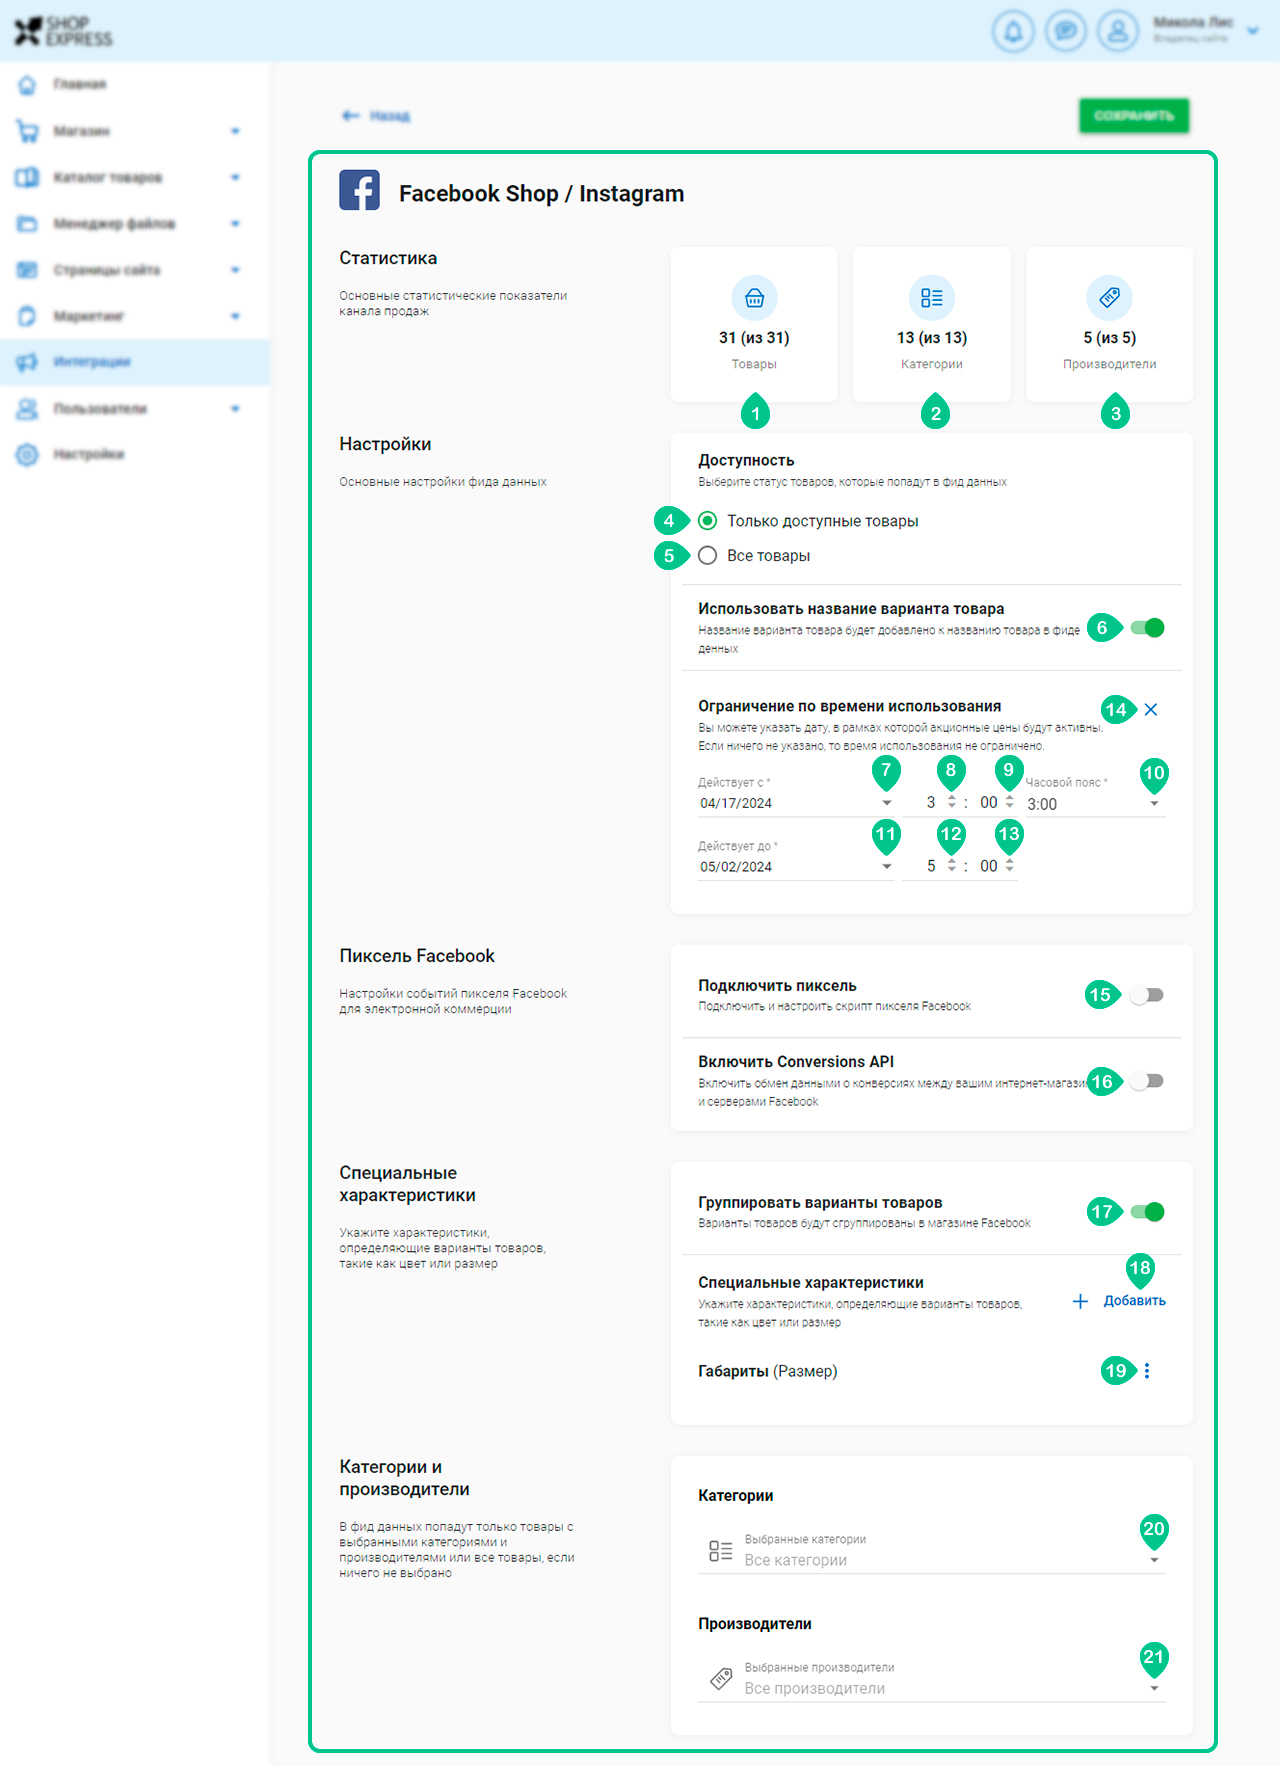Open the start date 04/17/2024 dropdown
This screenshot has height=1766, width=1280.
(887, 803)
